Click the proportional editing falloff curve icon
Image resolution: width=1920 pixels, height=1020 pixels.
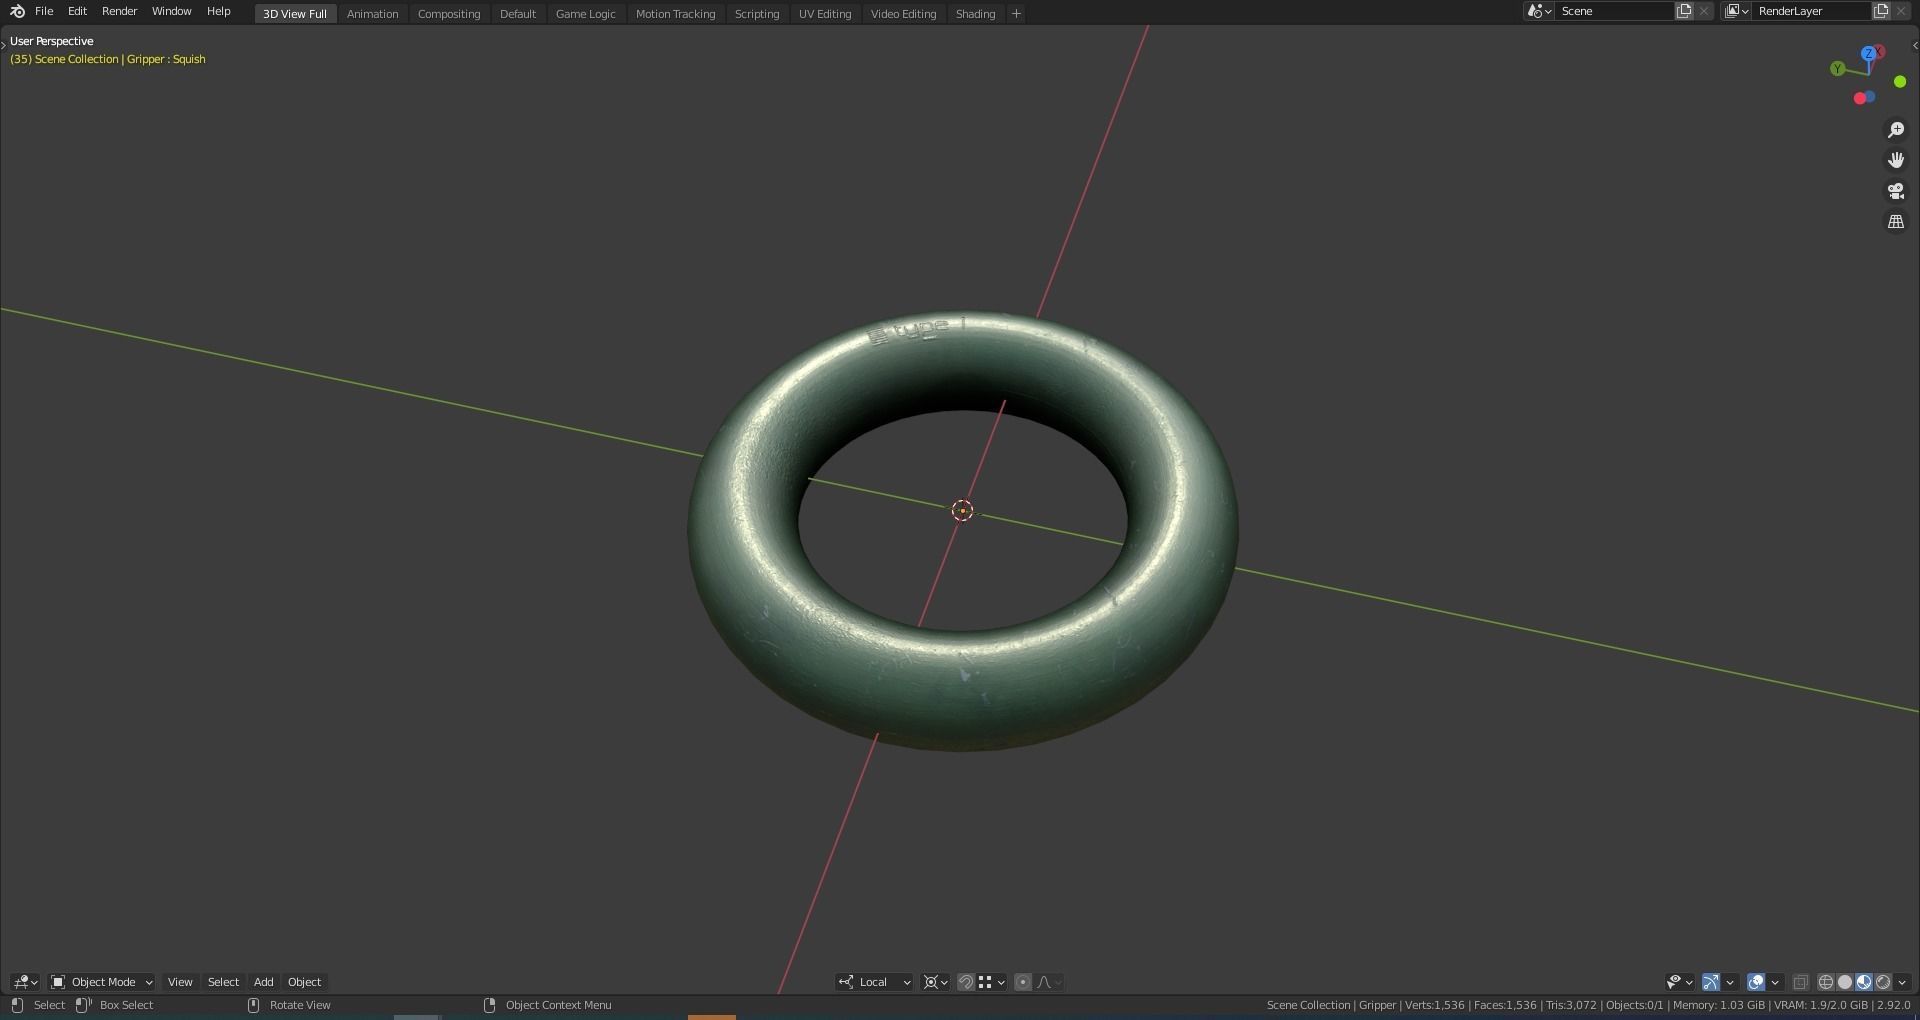point(1048,982)
